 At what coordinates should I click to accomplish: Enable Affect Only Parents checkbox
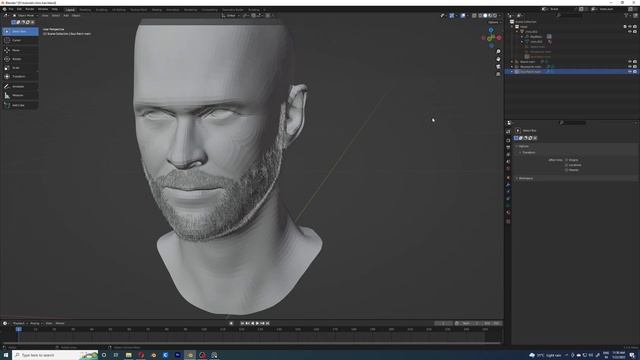(x=567, y=170)
